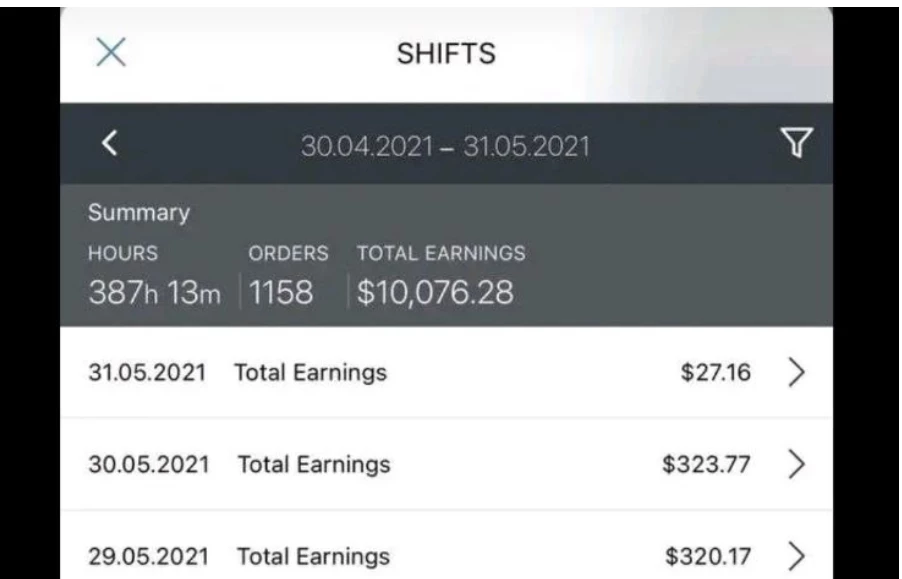Select the date range 30.04.2021 – 31.05.2021

coord(445,146)
